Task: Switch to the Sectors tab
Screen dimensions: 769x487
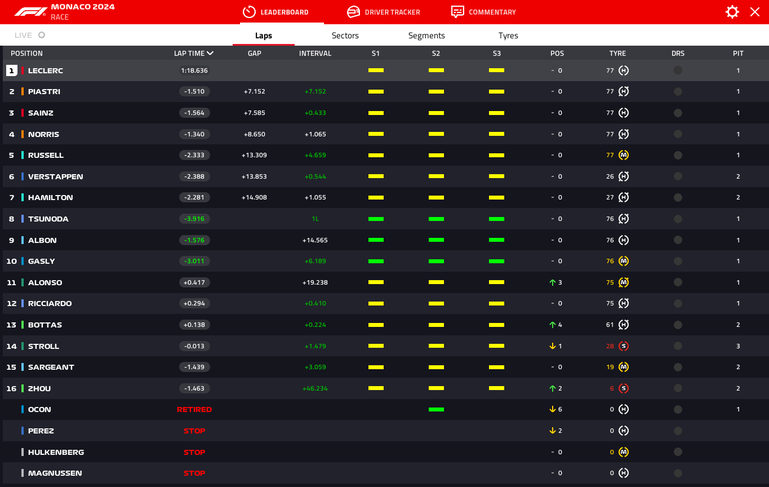Action: [345, 35]
